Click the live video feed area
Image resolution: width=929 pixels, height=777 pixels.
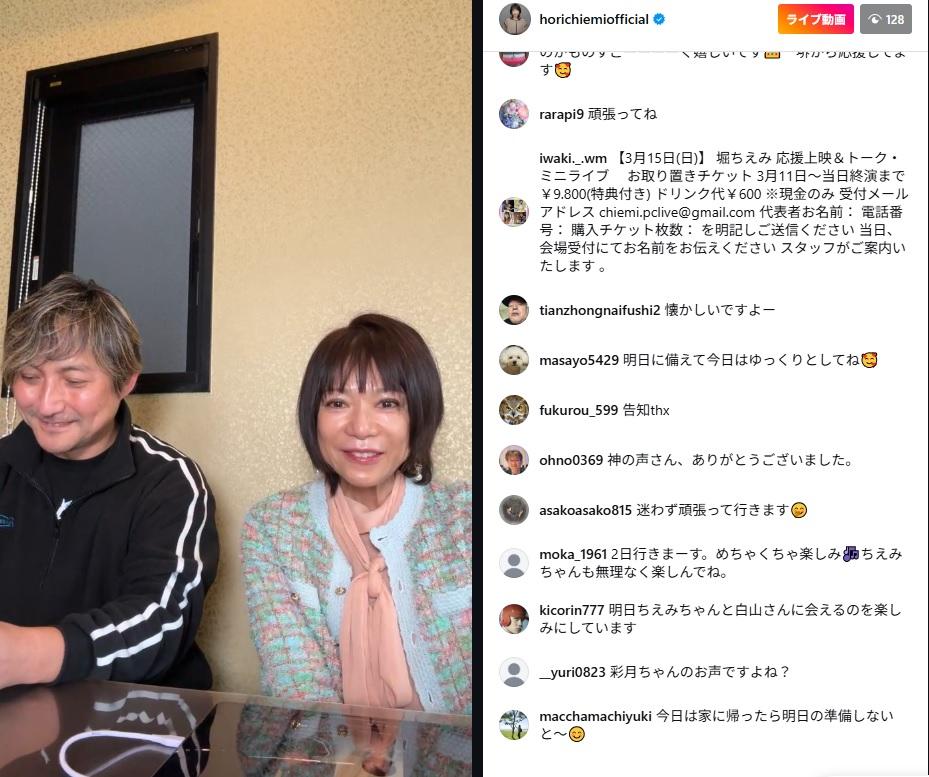(x=236, y=388)
